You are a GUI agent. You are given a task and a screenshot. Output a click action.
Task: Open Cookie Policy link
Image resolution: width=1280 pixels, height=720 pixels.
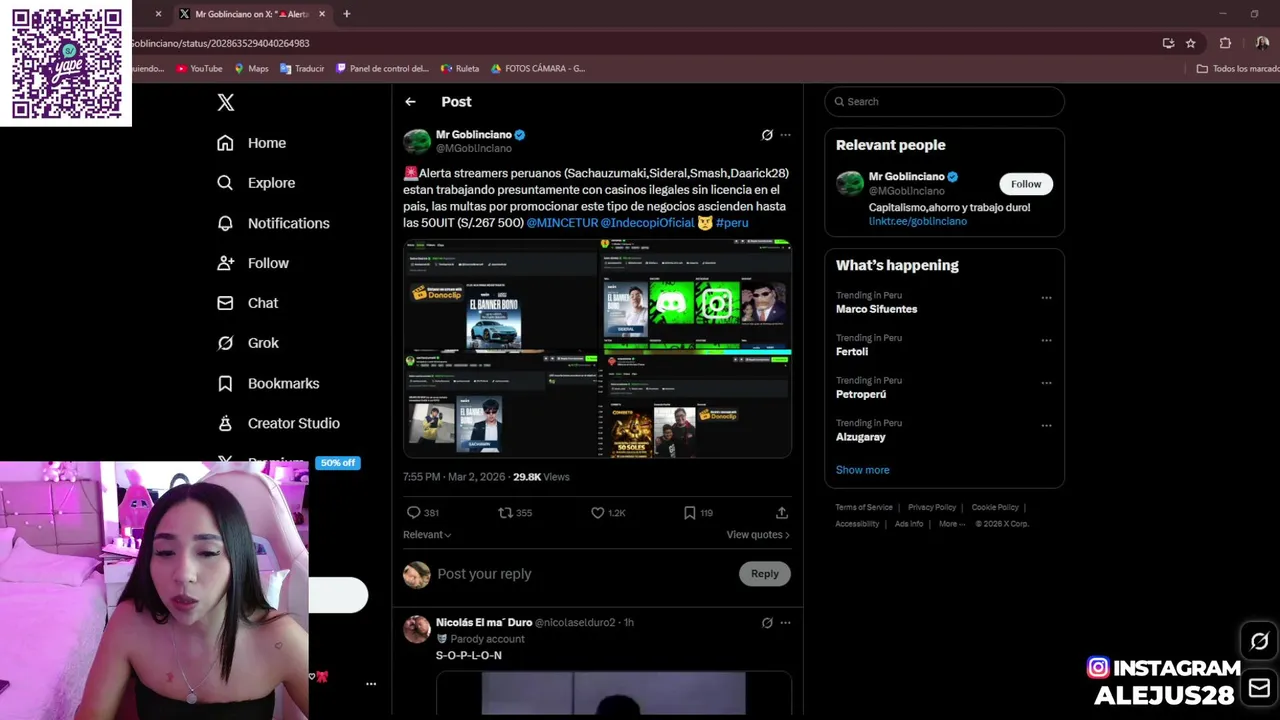tap(995, 508)
